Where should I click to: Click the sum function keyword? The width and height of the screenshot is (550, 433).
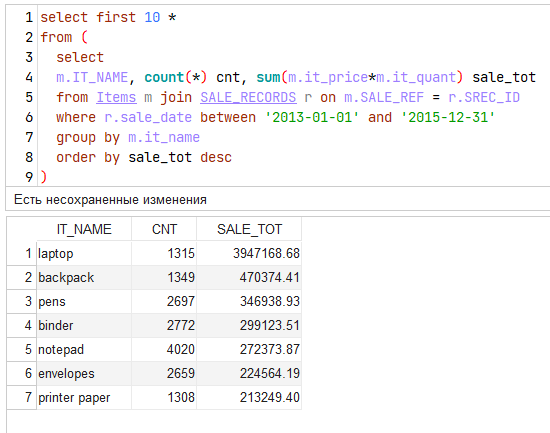click(268, 77)
